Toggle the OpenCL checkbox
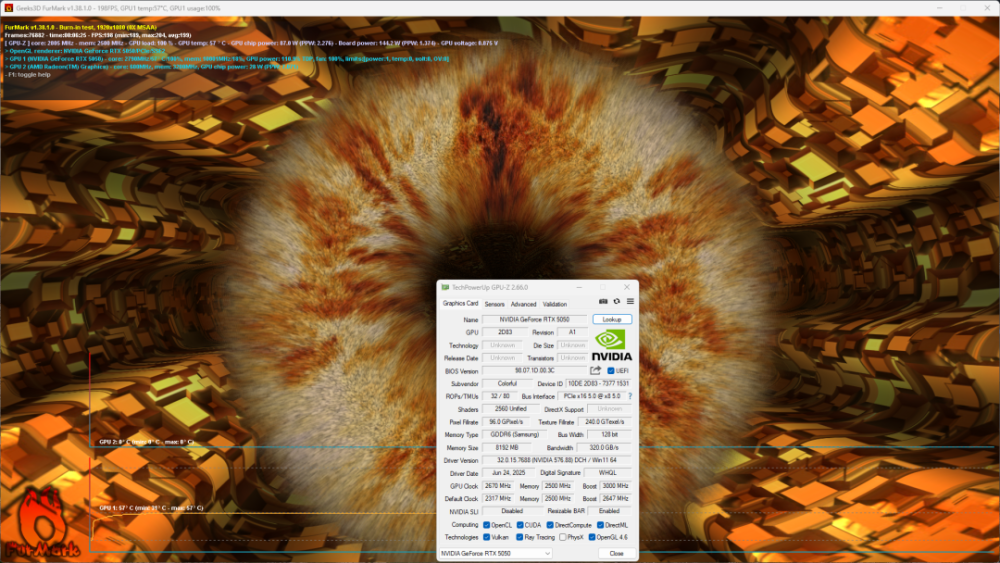1000x563 pixels. tap(487, 525)
